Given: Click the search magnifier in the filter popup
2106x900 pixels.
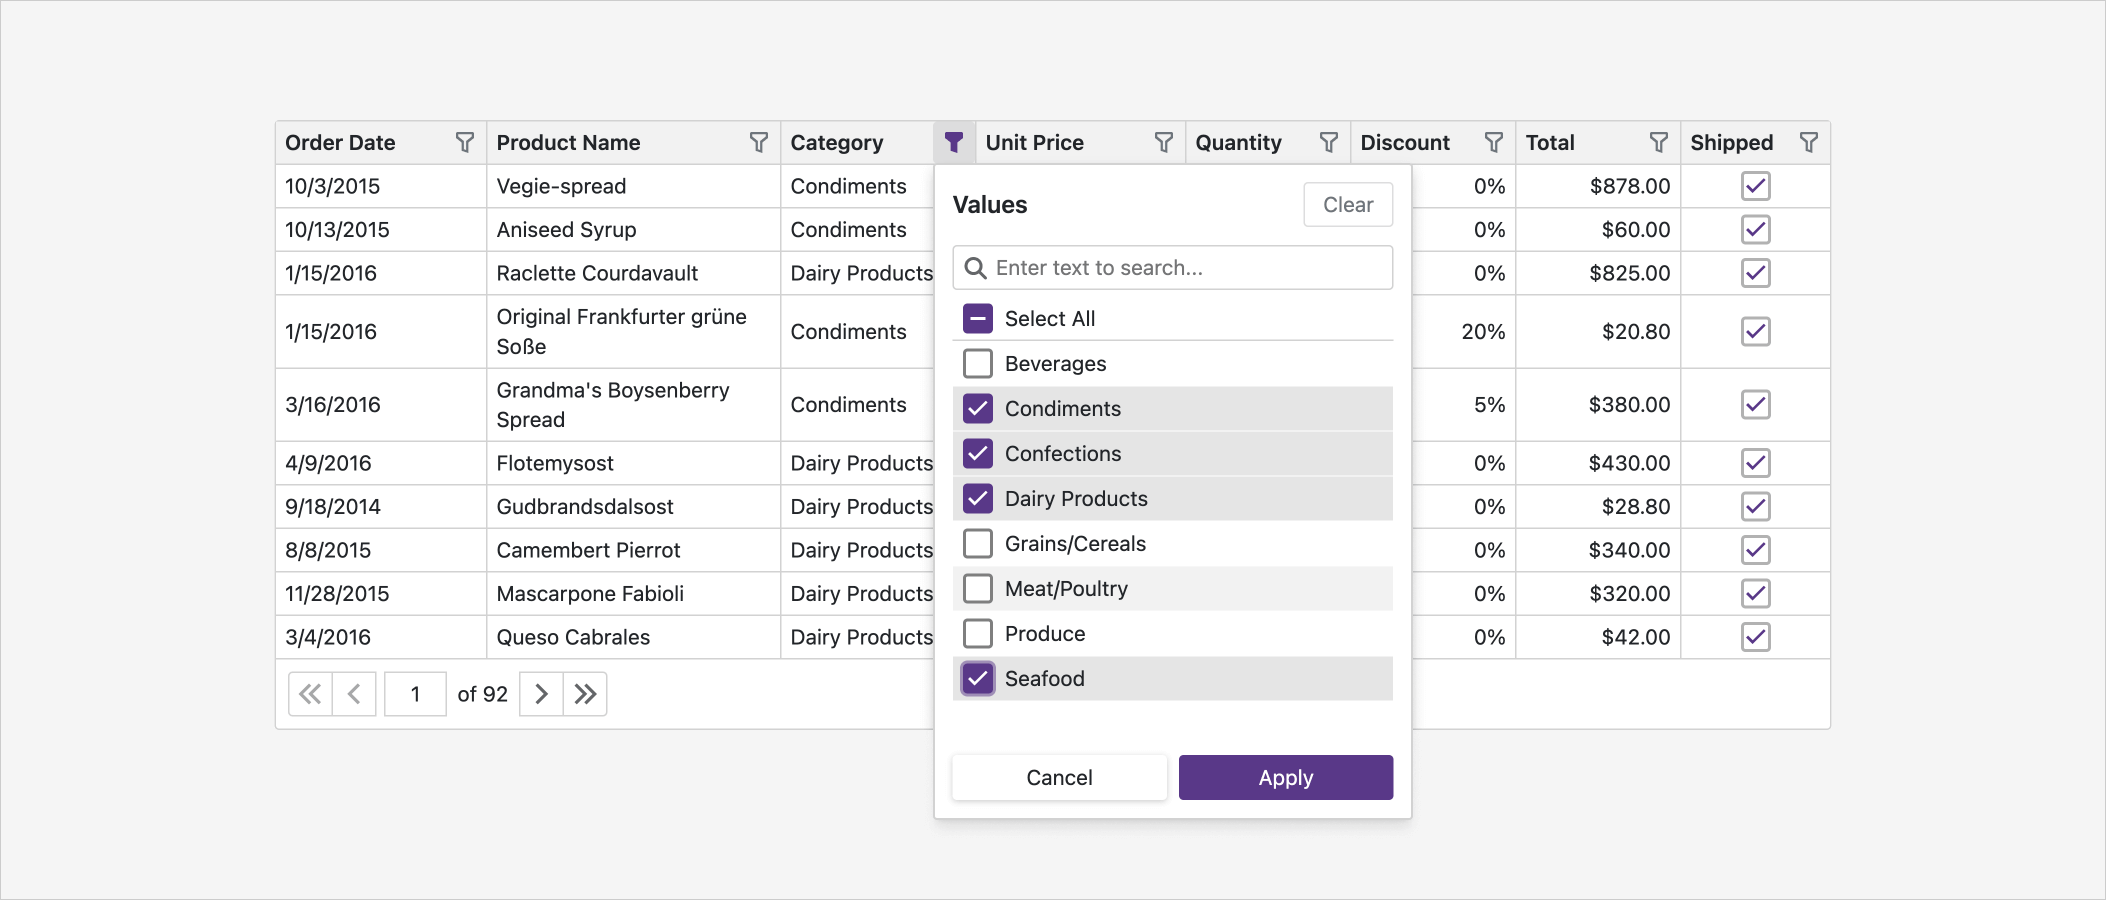Looking at the screenshot, I should [x=977, y=267].
